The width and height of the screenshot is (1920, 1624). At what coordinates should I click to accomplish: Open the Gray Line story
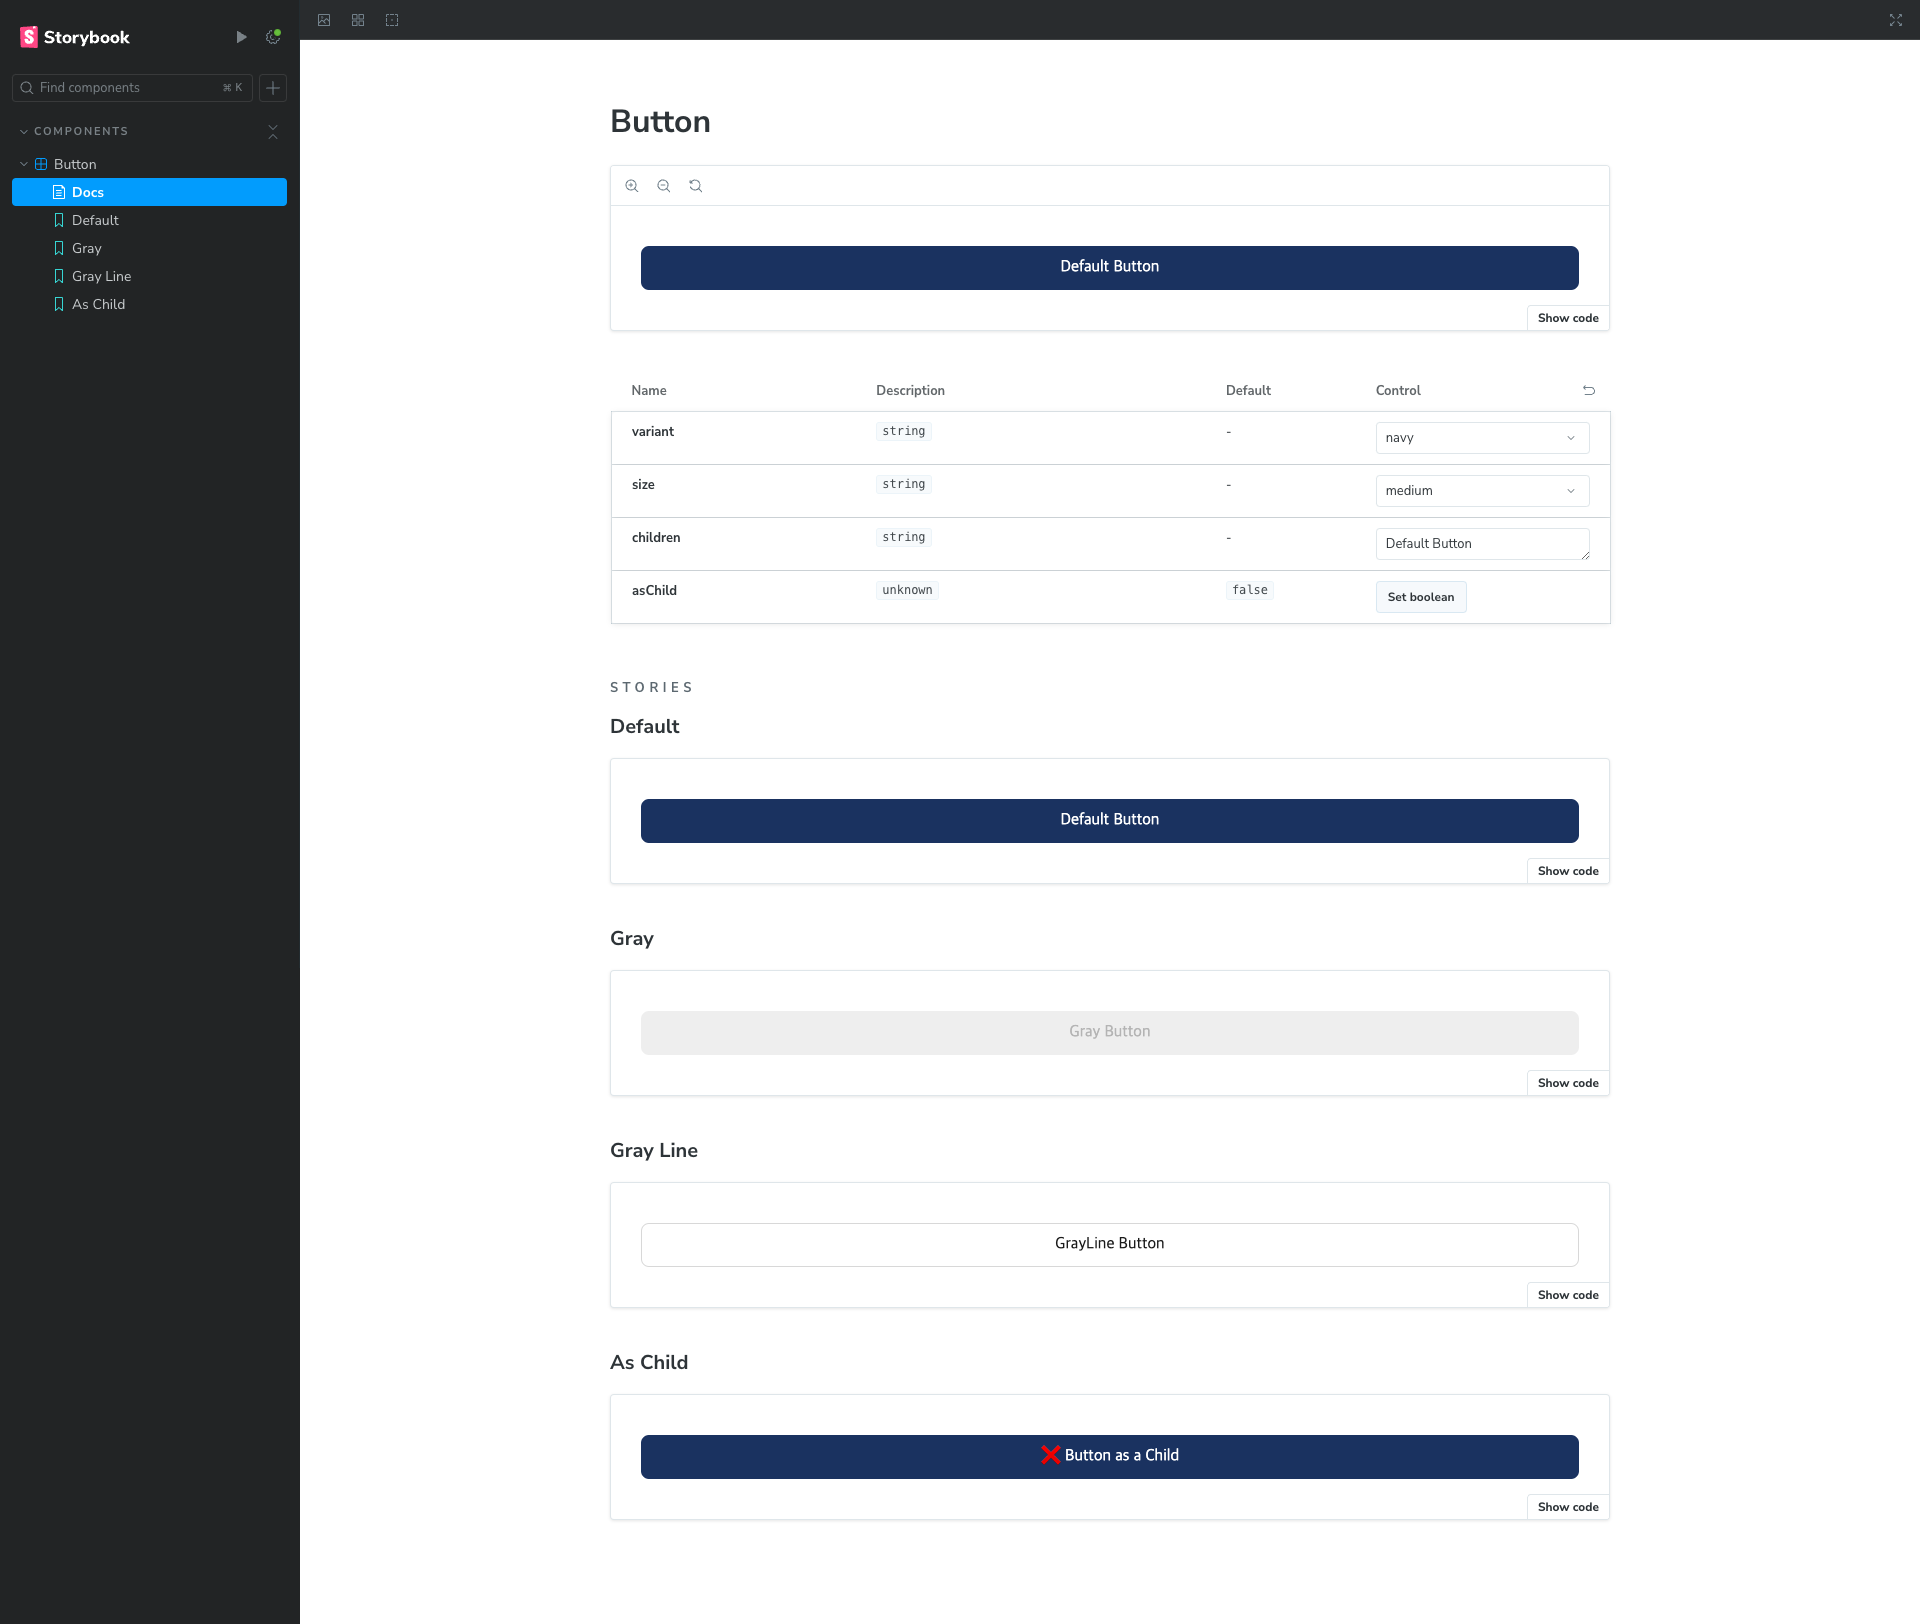click(x=101, y=276)
